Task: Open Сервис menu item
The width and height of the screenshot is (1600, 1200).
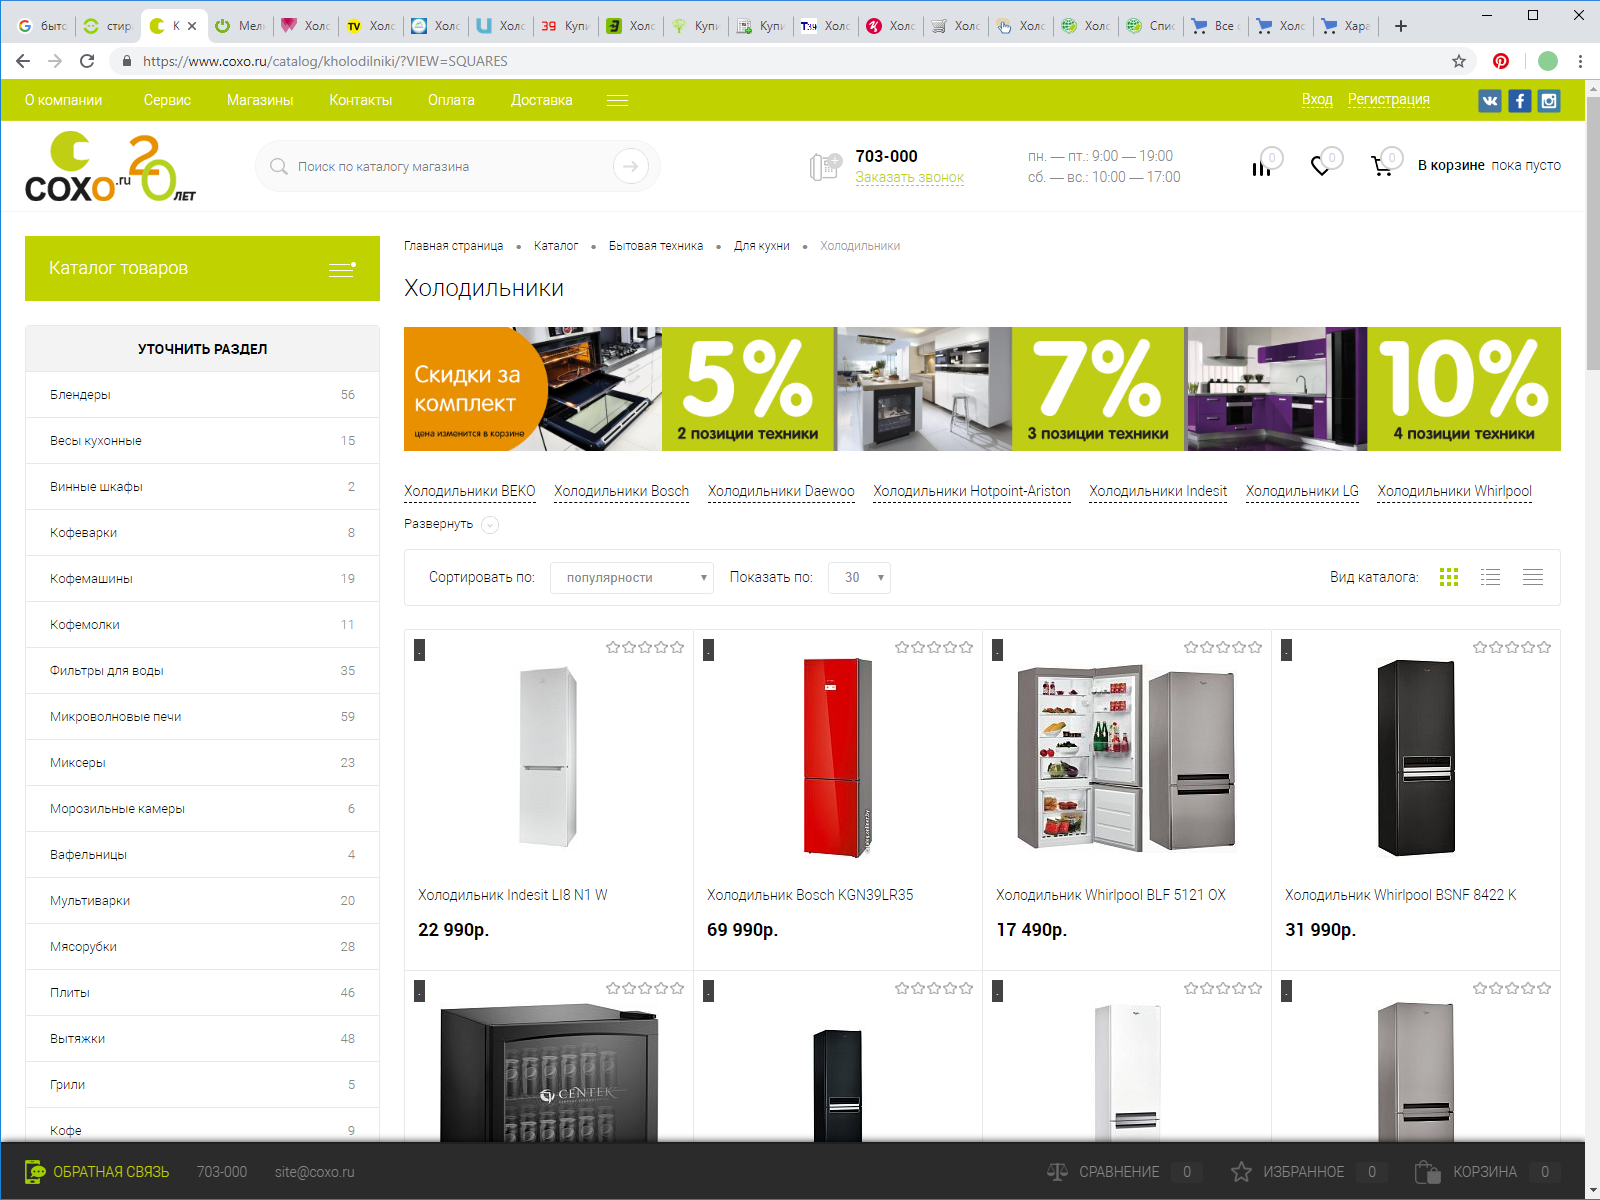Action: pos(167,100)
